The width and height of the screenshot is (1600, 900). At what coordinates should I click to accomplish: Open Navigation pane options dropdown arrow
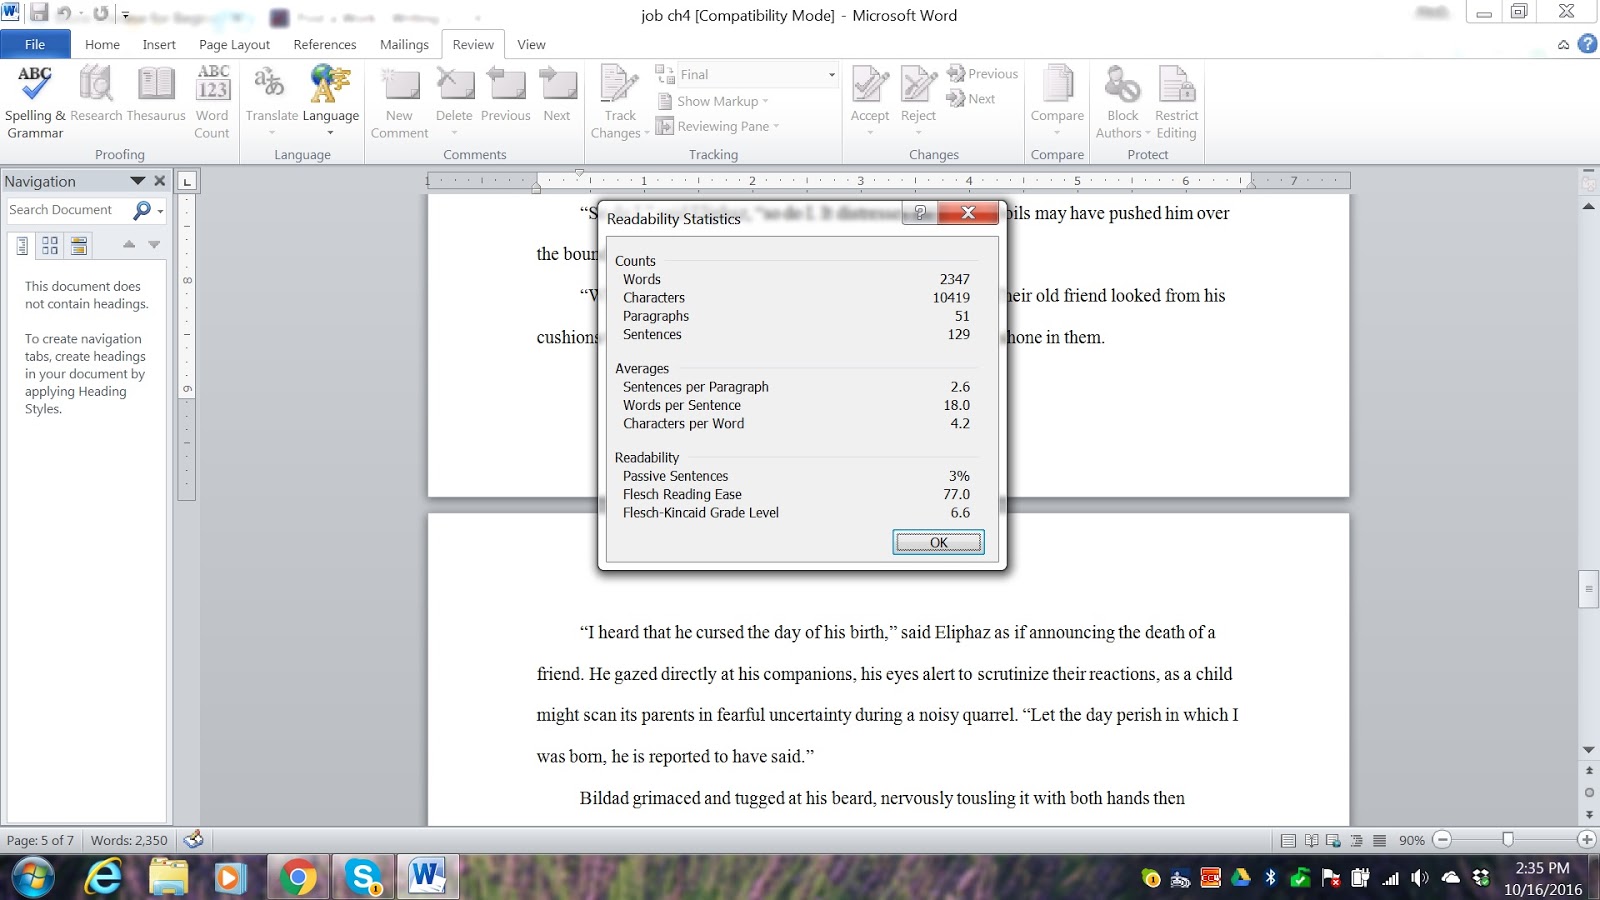[138, 181]
